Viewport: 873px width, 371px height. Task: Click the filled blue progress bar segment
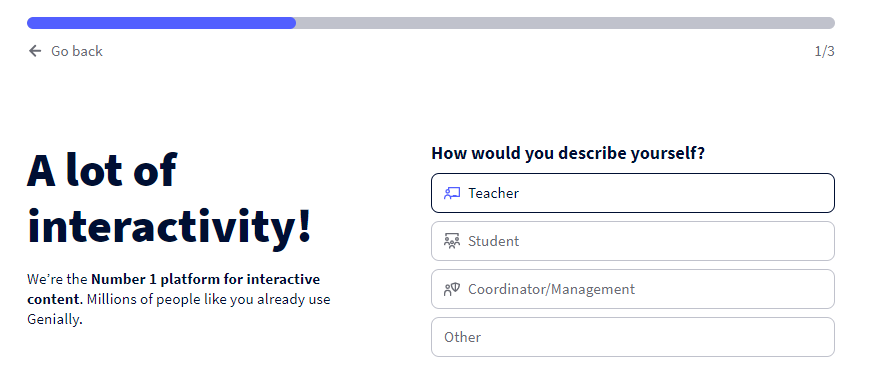tap(161, 23)
